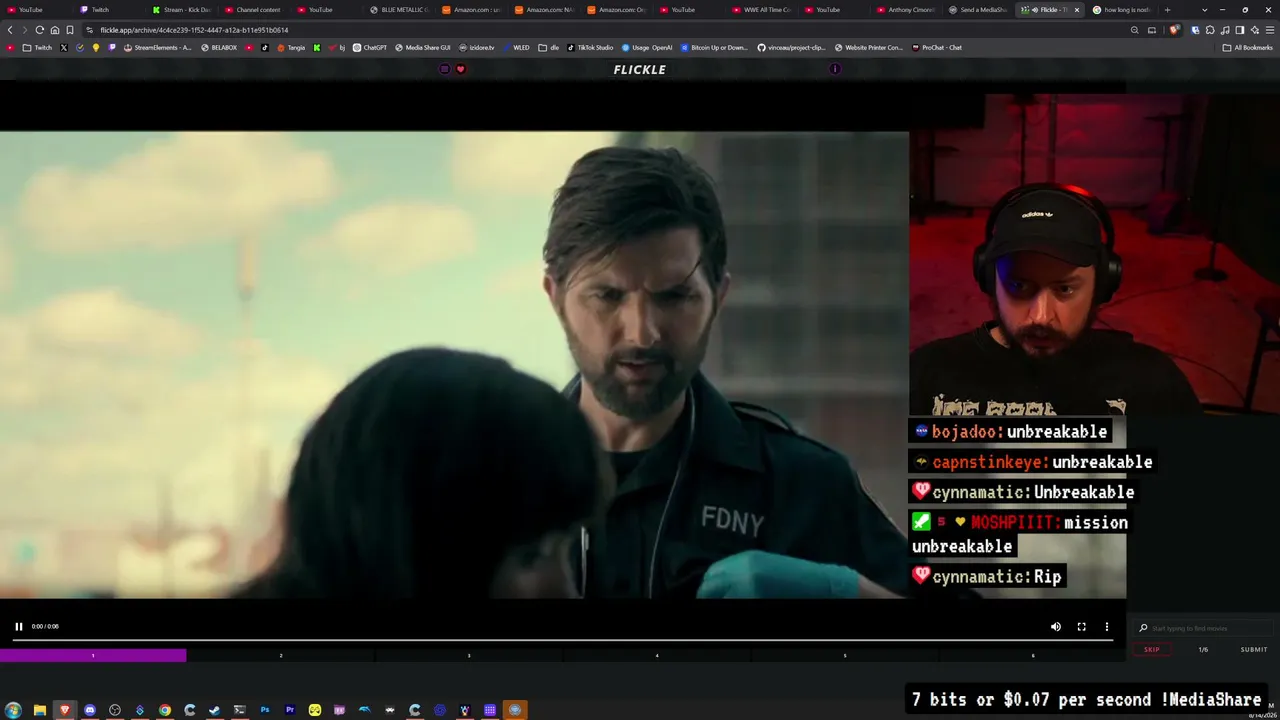The height and width of the screenshot is (720, 1280).
Task: Click the flickle.app address bar URL
Action: click(x=194, y=30)
